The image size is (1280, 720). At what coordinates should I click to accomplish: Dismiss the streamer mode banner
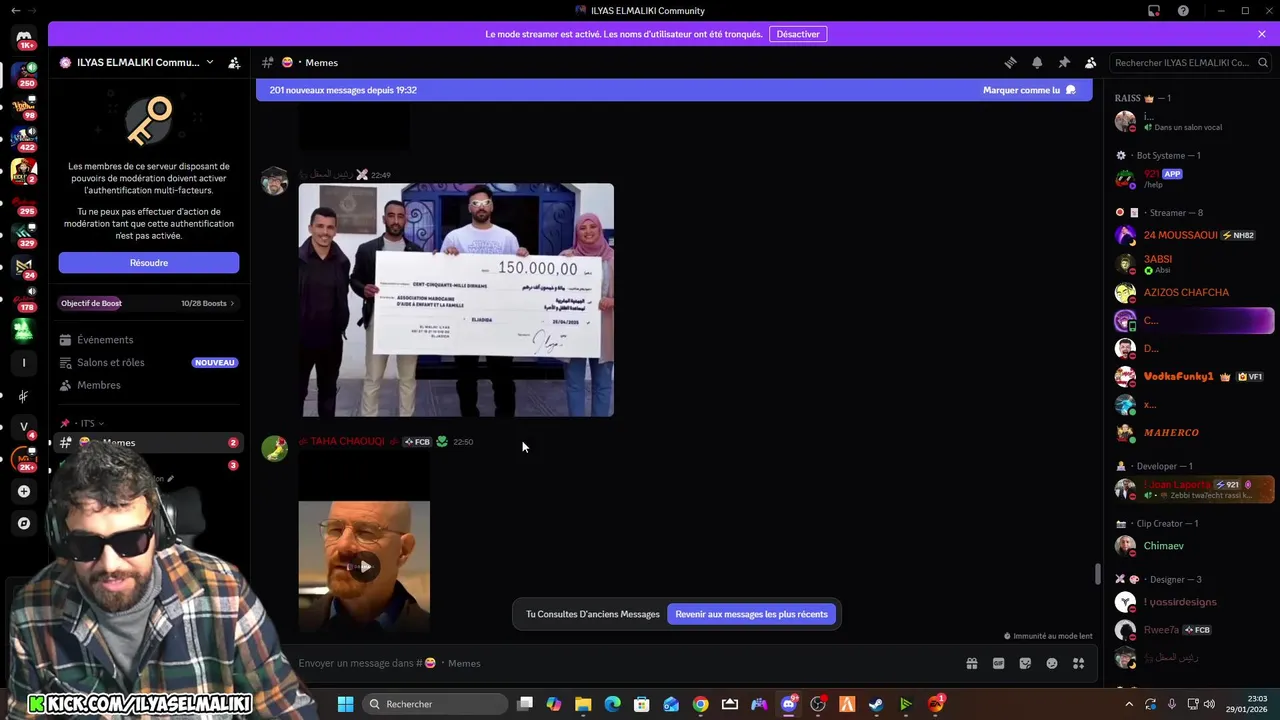(x=1262, y=34)
